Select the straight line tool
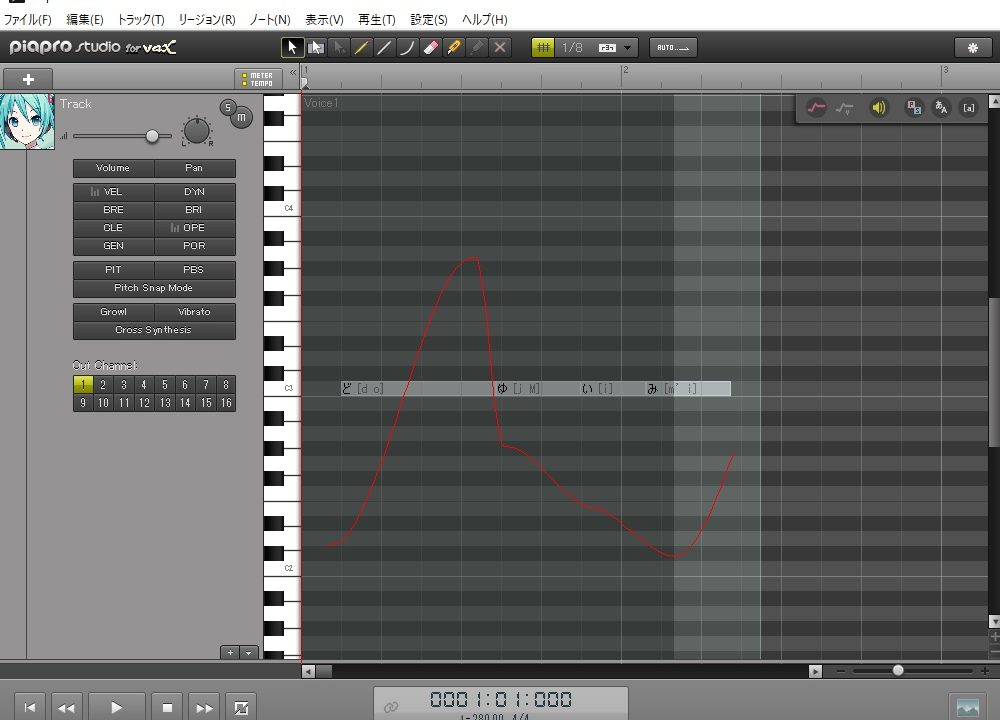This screenshot has width=1000, height=720. [x=385, y=47]
